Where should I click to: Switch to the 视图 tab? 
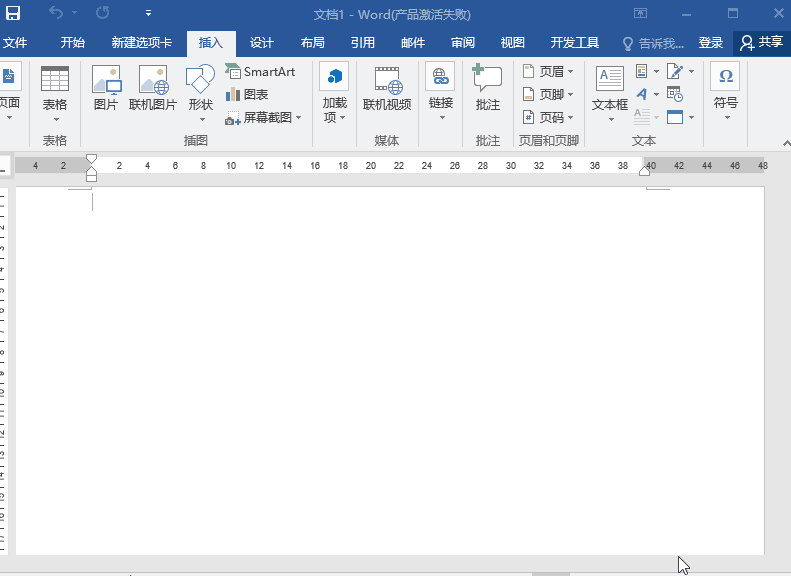pos(513,43)
